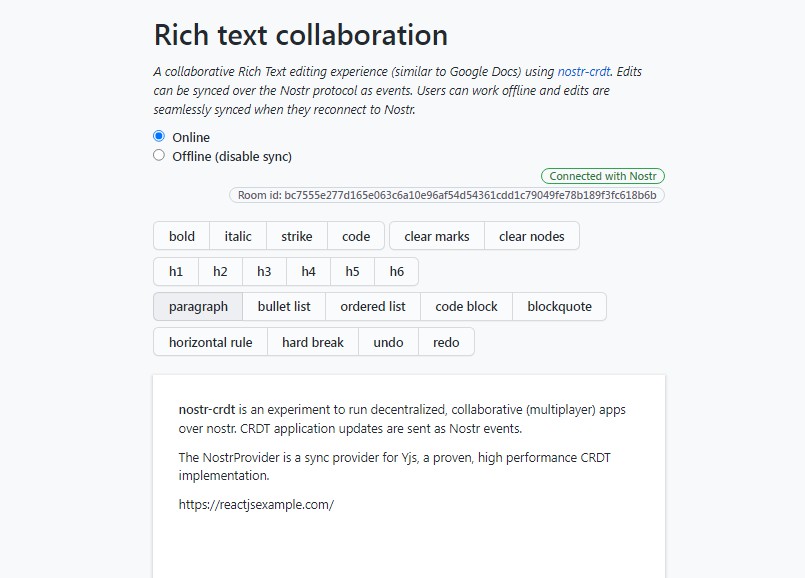Click the Connected with Nostr badge
805x578 pixels.
click(603, 175)
